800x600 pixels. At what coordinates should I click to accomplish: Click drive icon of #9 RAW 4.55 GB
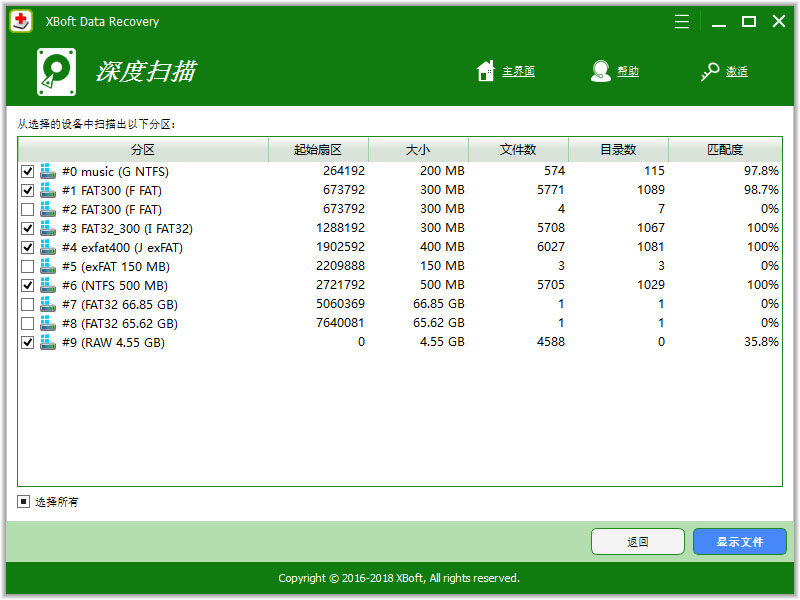pyautogui.click(x=47, y=342)
